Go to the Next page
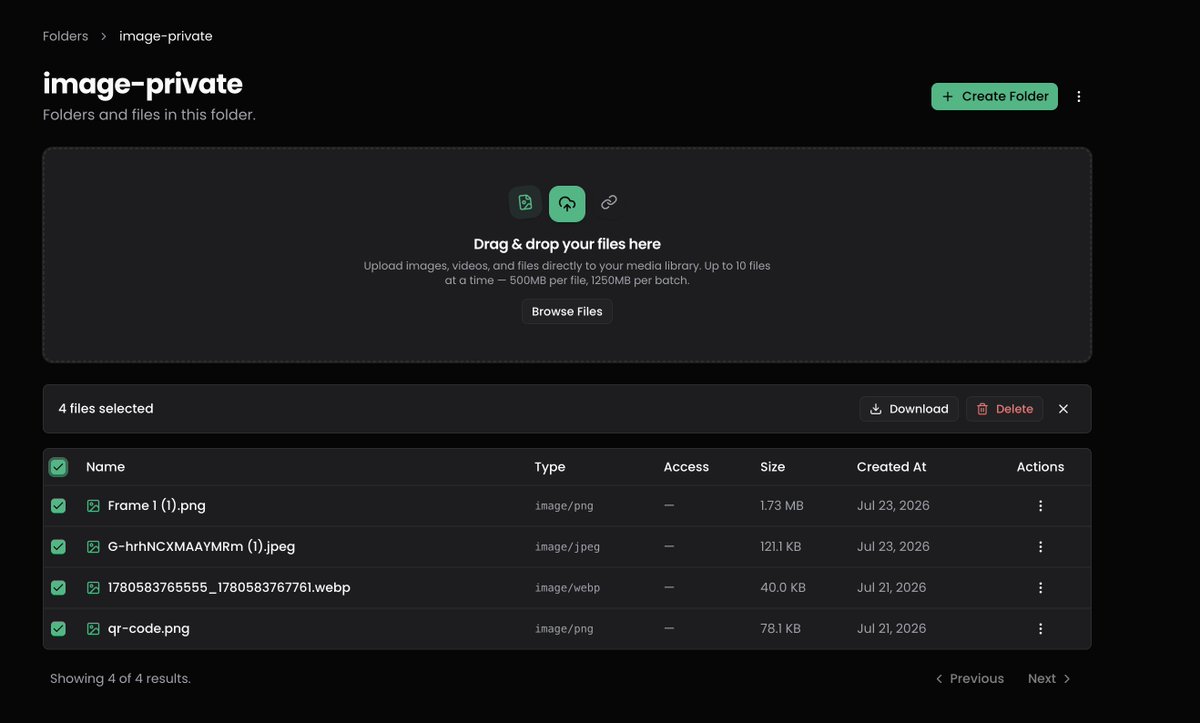The width and height of the screenshot is (1200, 723). point(1049,679)
